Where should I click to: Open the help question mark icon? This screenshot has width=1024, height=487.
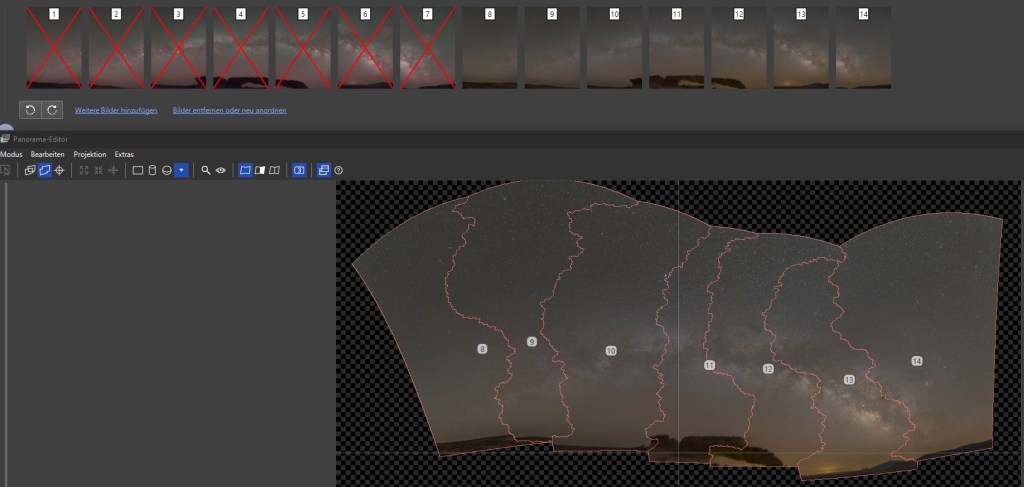(338, 171)
